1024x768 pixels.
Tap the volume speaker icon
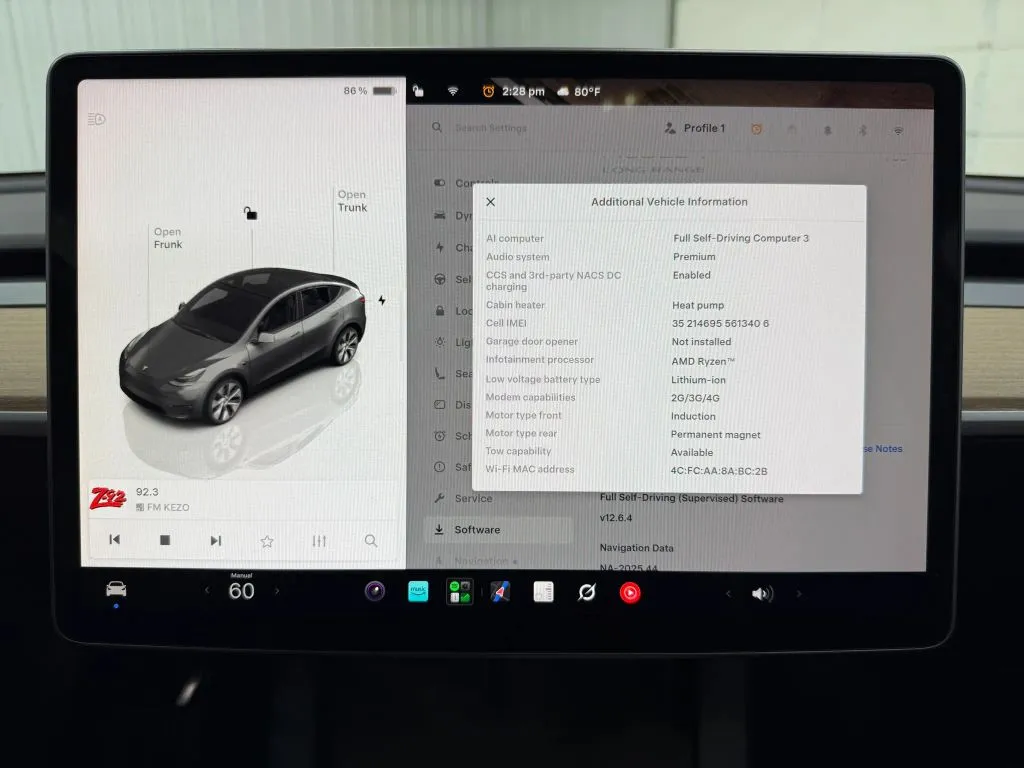click(x=762, y=594)
